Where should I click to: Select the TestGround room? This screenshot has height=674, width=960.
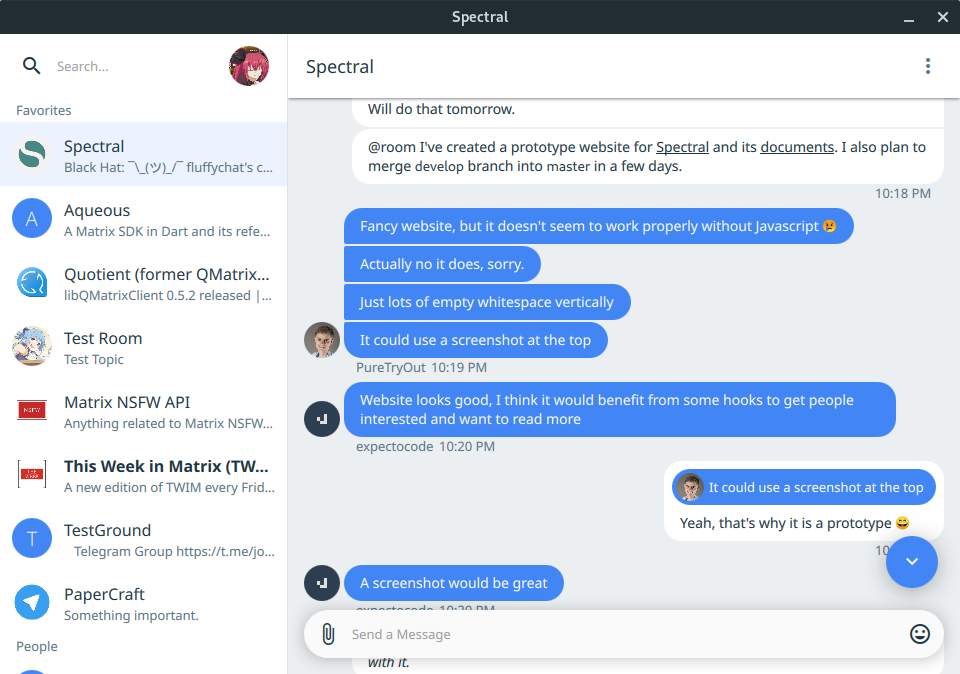[144, 539]
